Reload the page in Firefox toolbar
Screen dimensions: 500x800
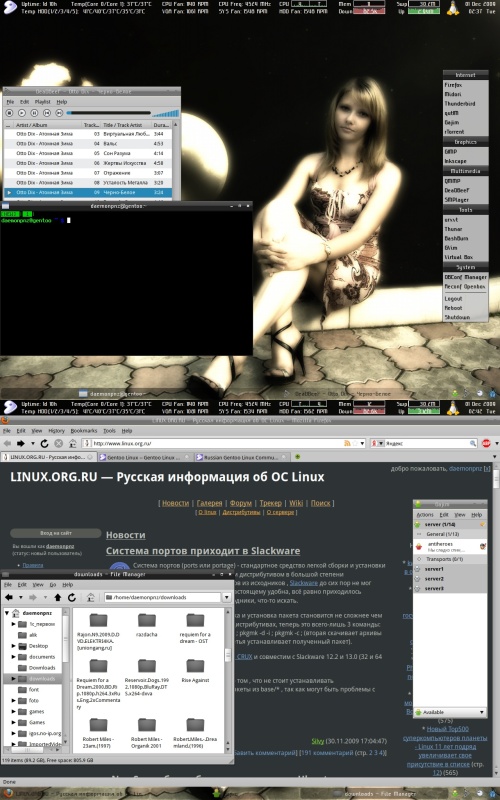44,443
